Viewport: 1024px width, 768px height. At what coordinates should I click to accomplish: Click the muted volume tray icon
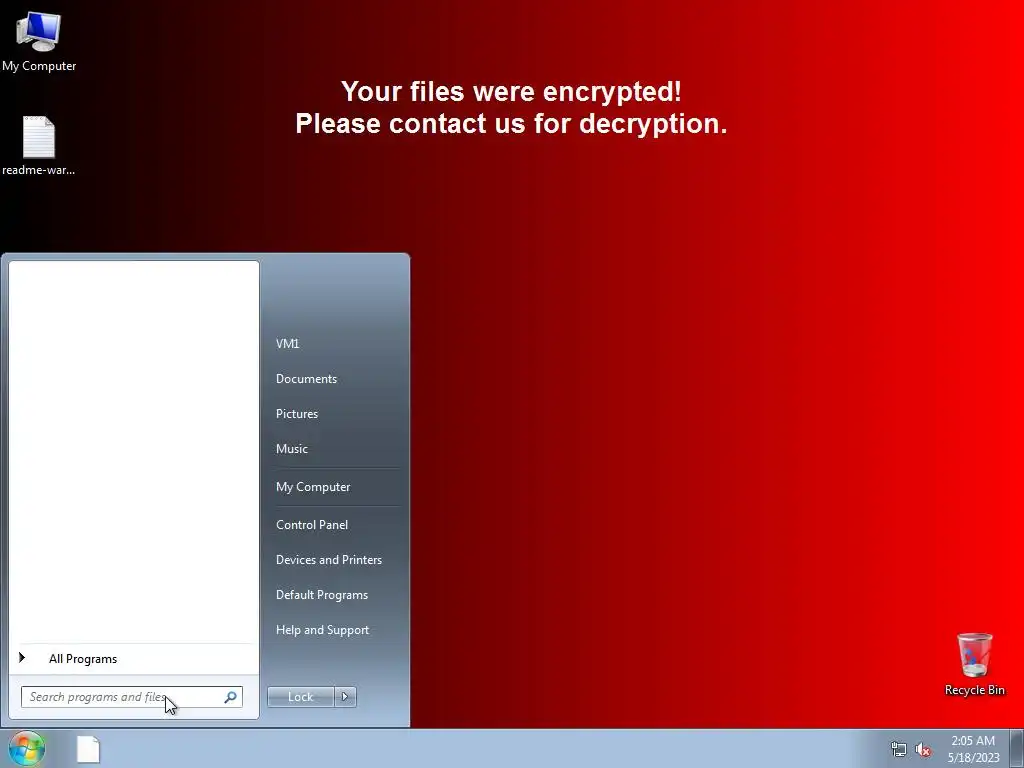coord(923,749)
